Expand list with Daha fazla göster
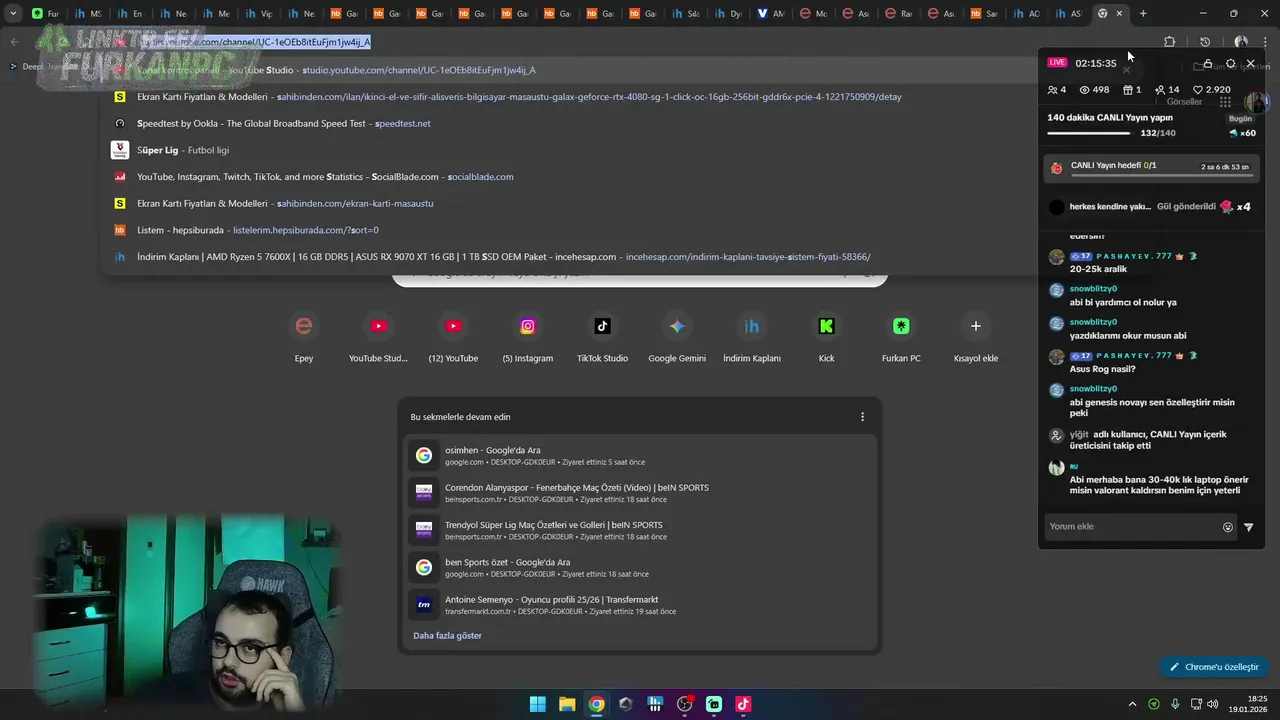Image resolution: width=1280 pixels, height=720 pixels. point(447,636)
